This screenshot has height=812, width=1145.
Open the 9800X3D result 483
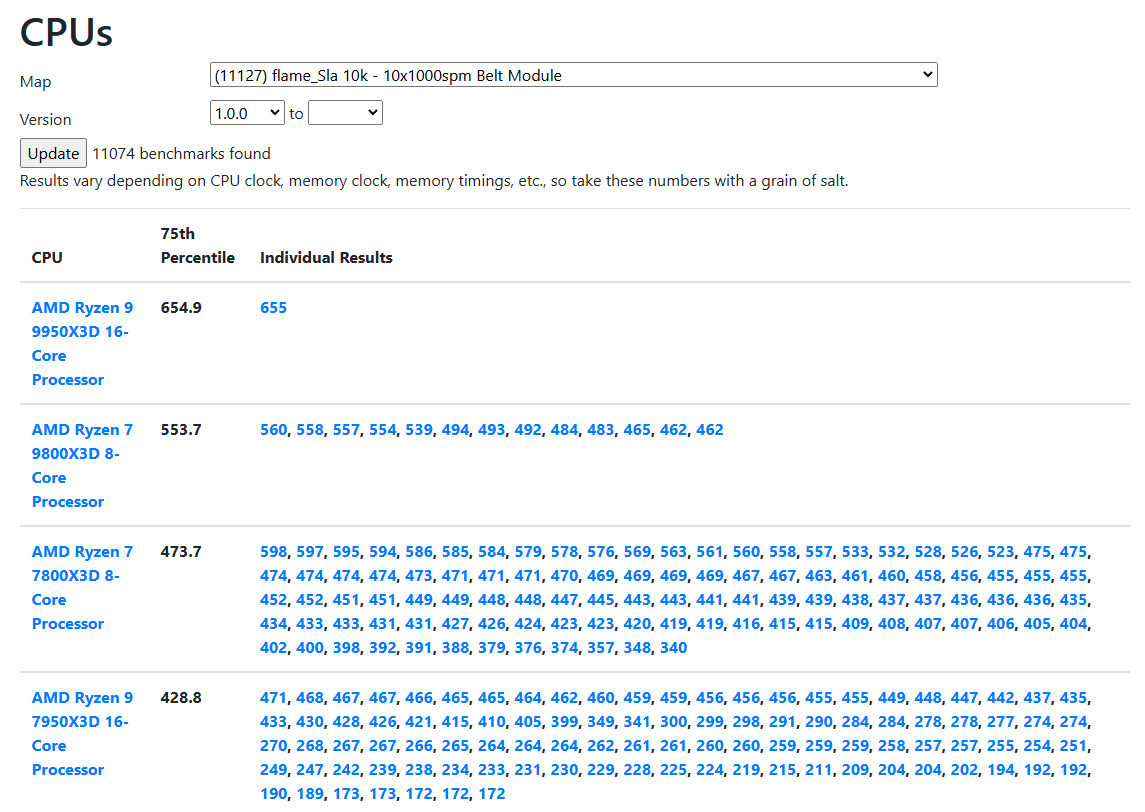[600, 429]
